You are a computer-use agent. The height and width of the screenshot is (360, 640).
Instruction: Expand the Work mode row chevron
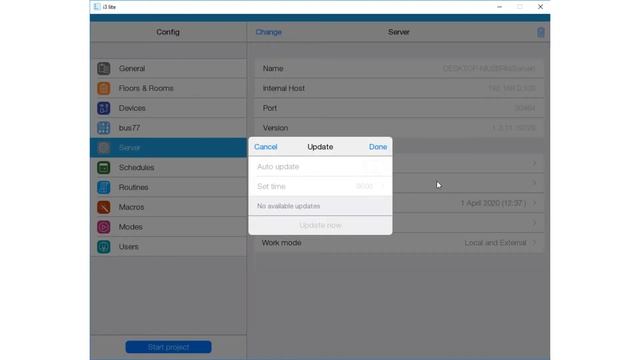(534, 243)
